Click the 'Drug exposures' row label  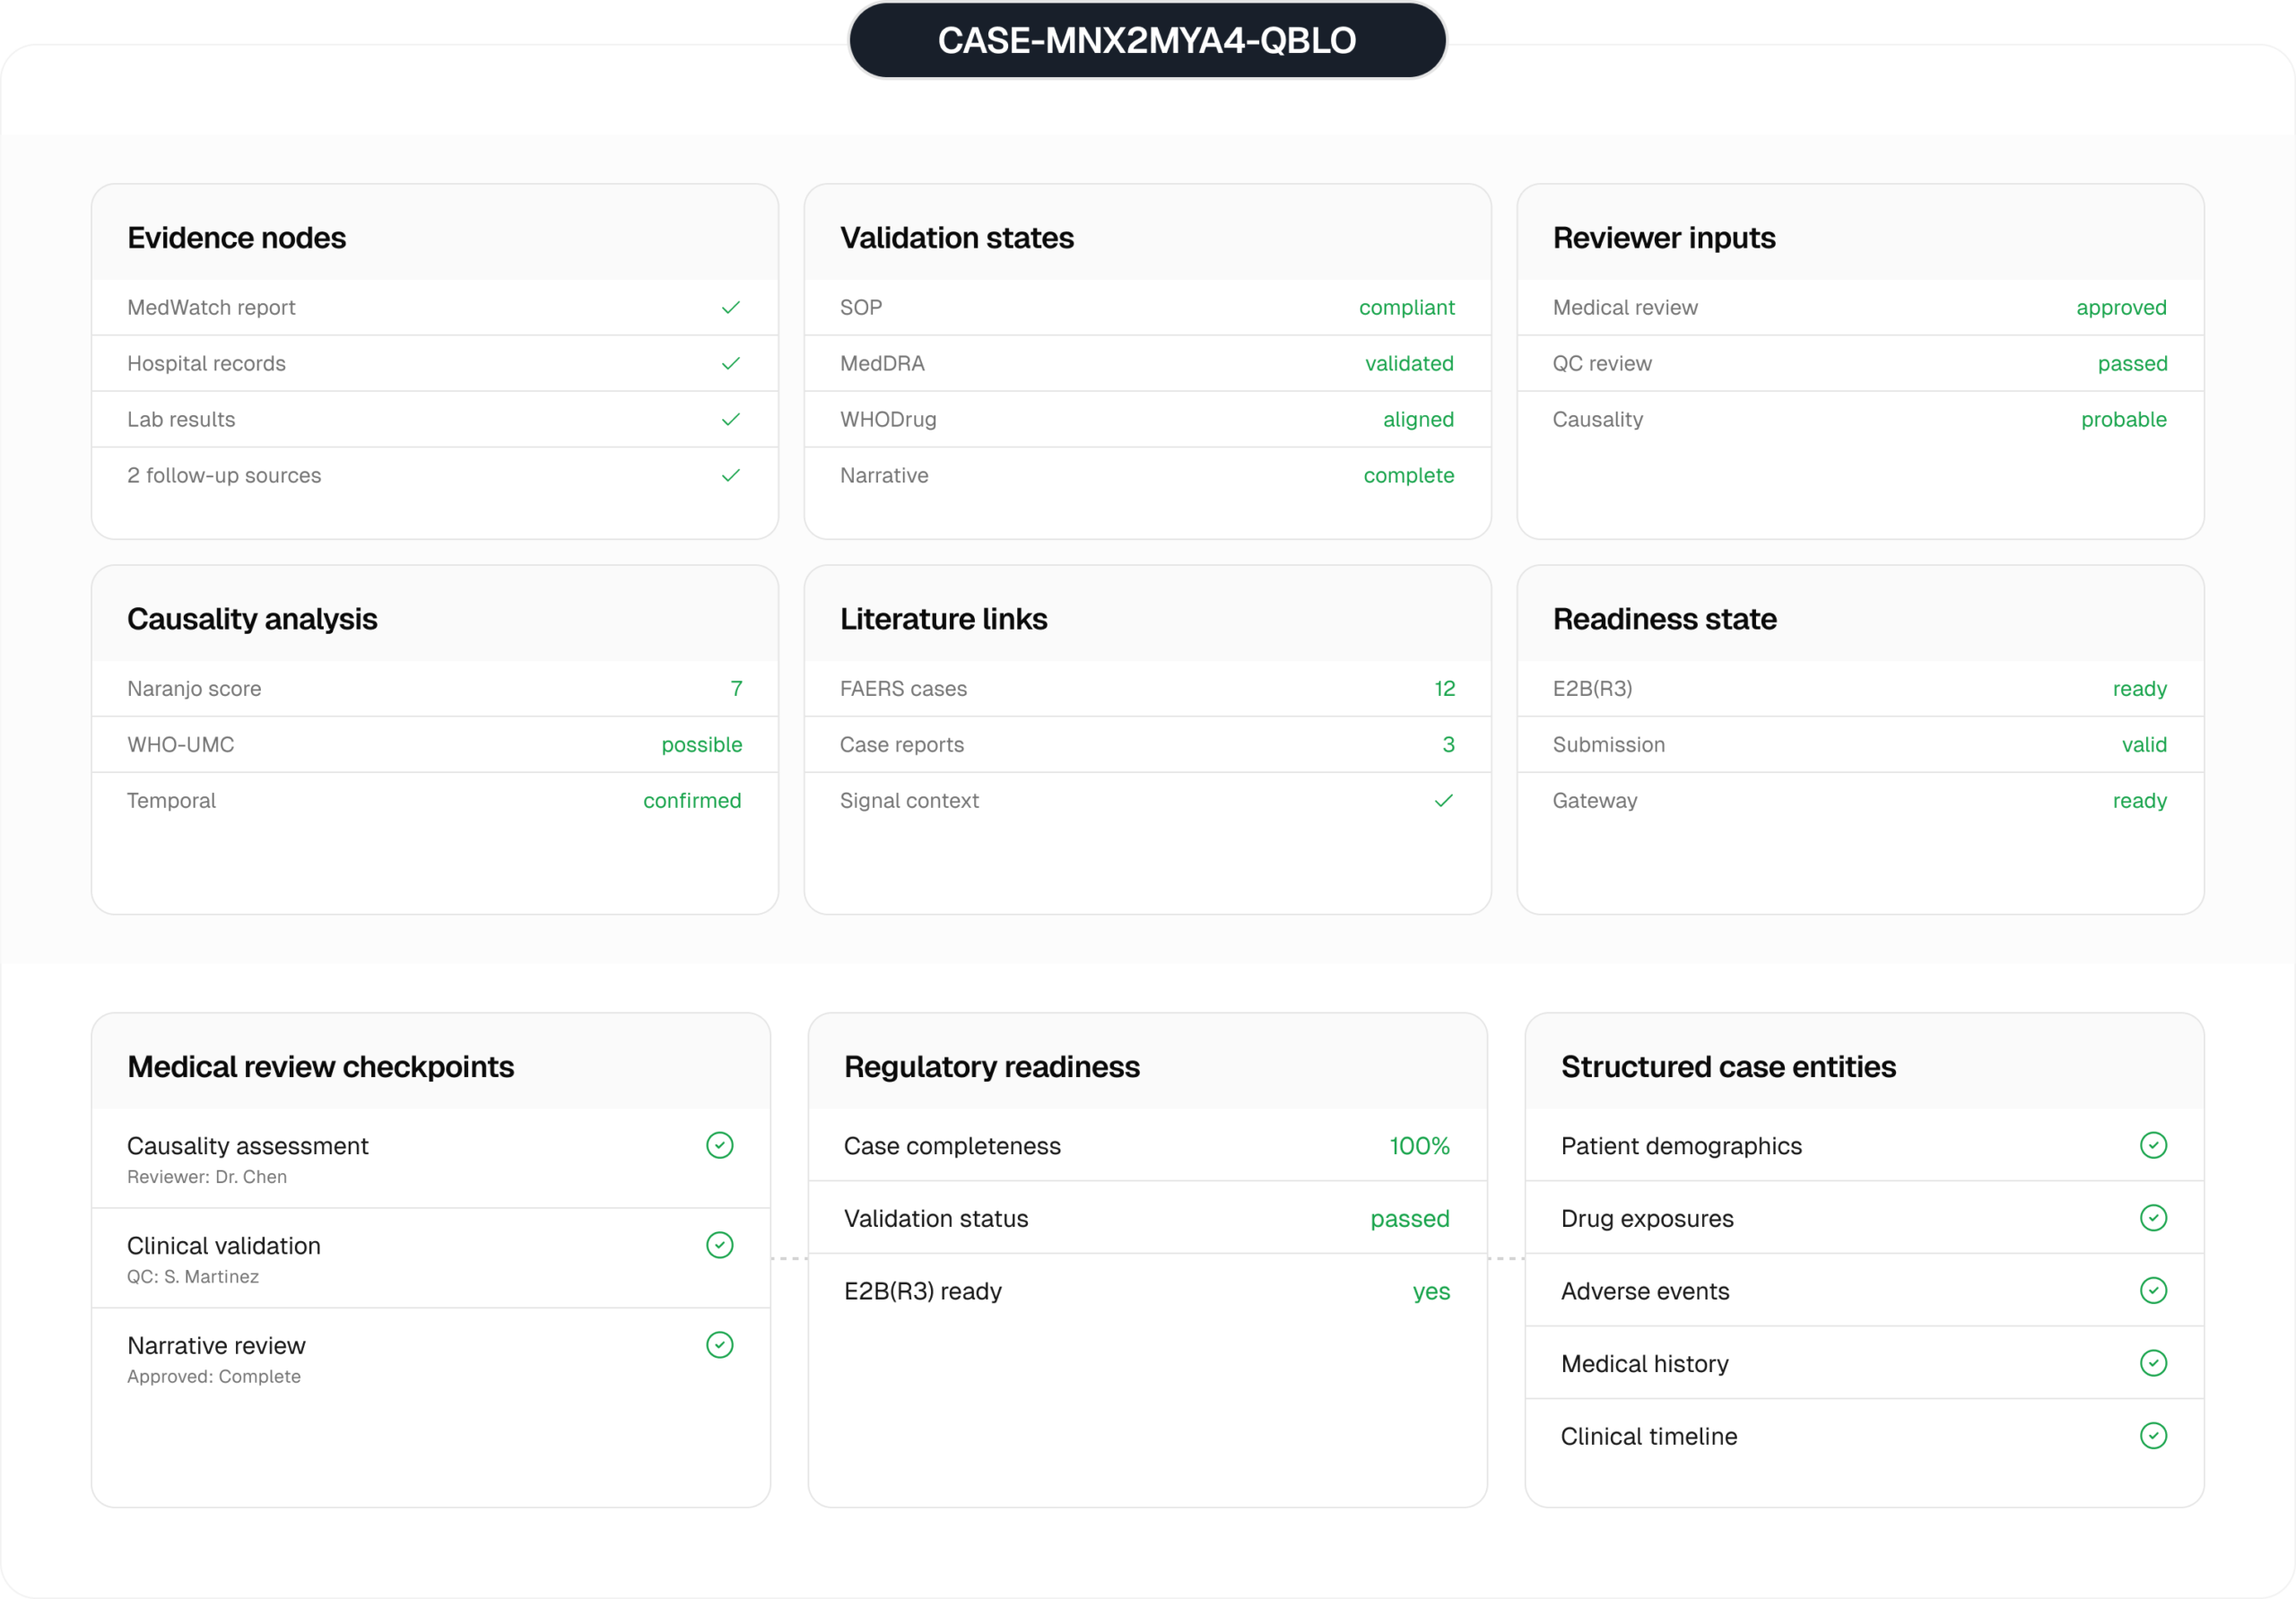1647,1219
